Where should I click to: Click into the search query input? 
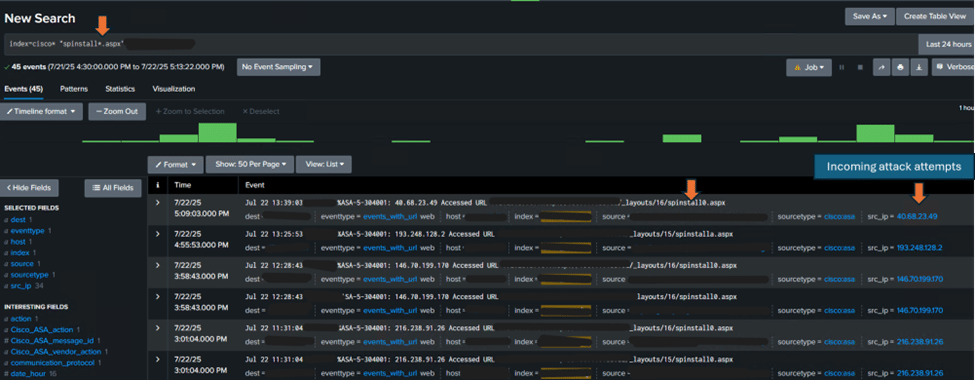(460, 44)
